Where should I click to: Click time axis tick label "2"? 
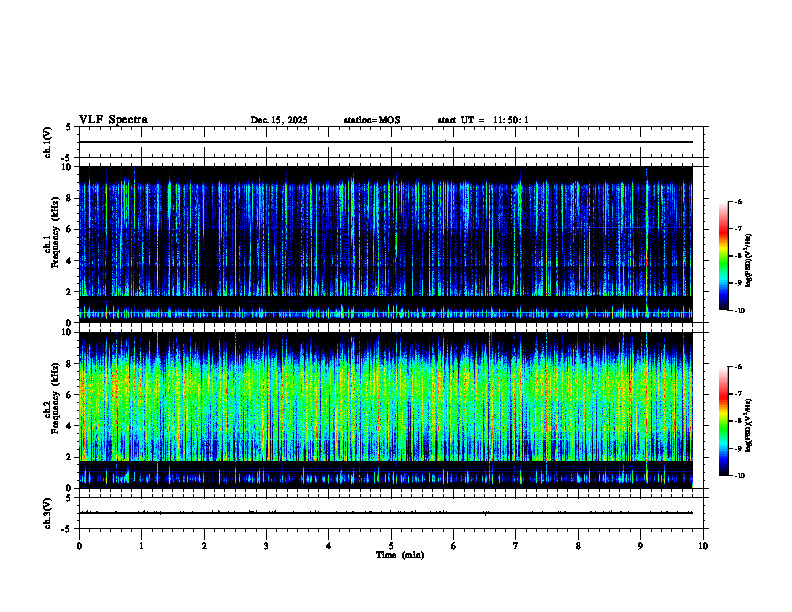pyautogui.click(x=204, y=546)
